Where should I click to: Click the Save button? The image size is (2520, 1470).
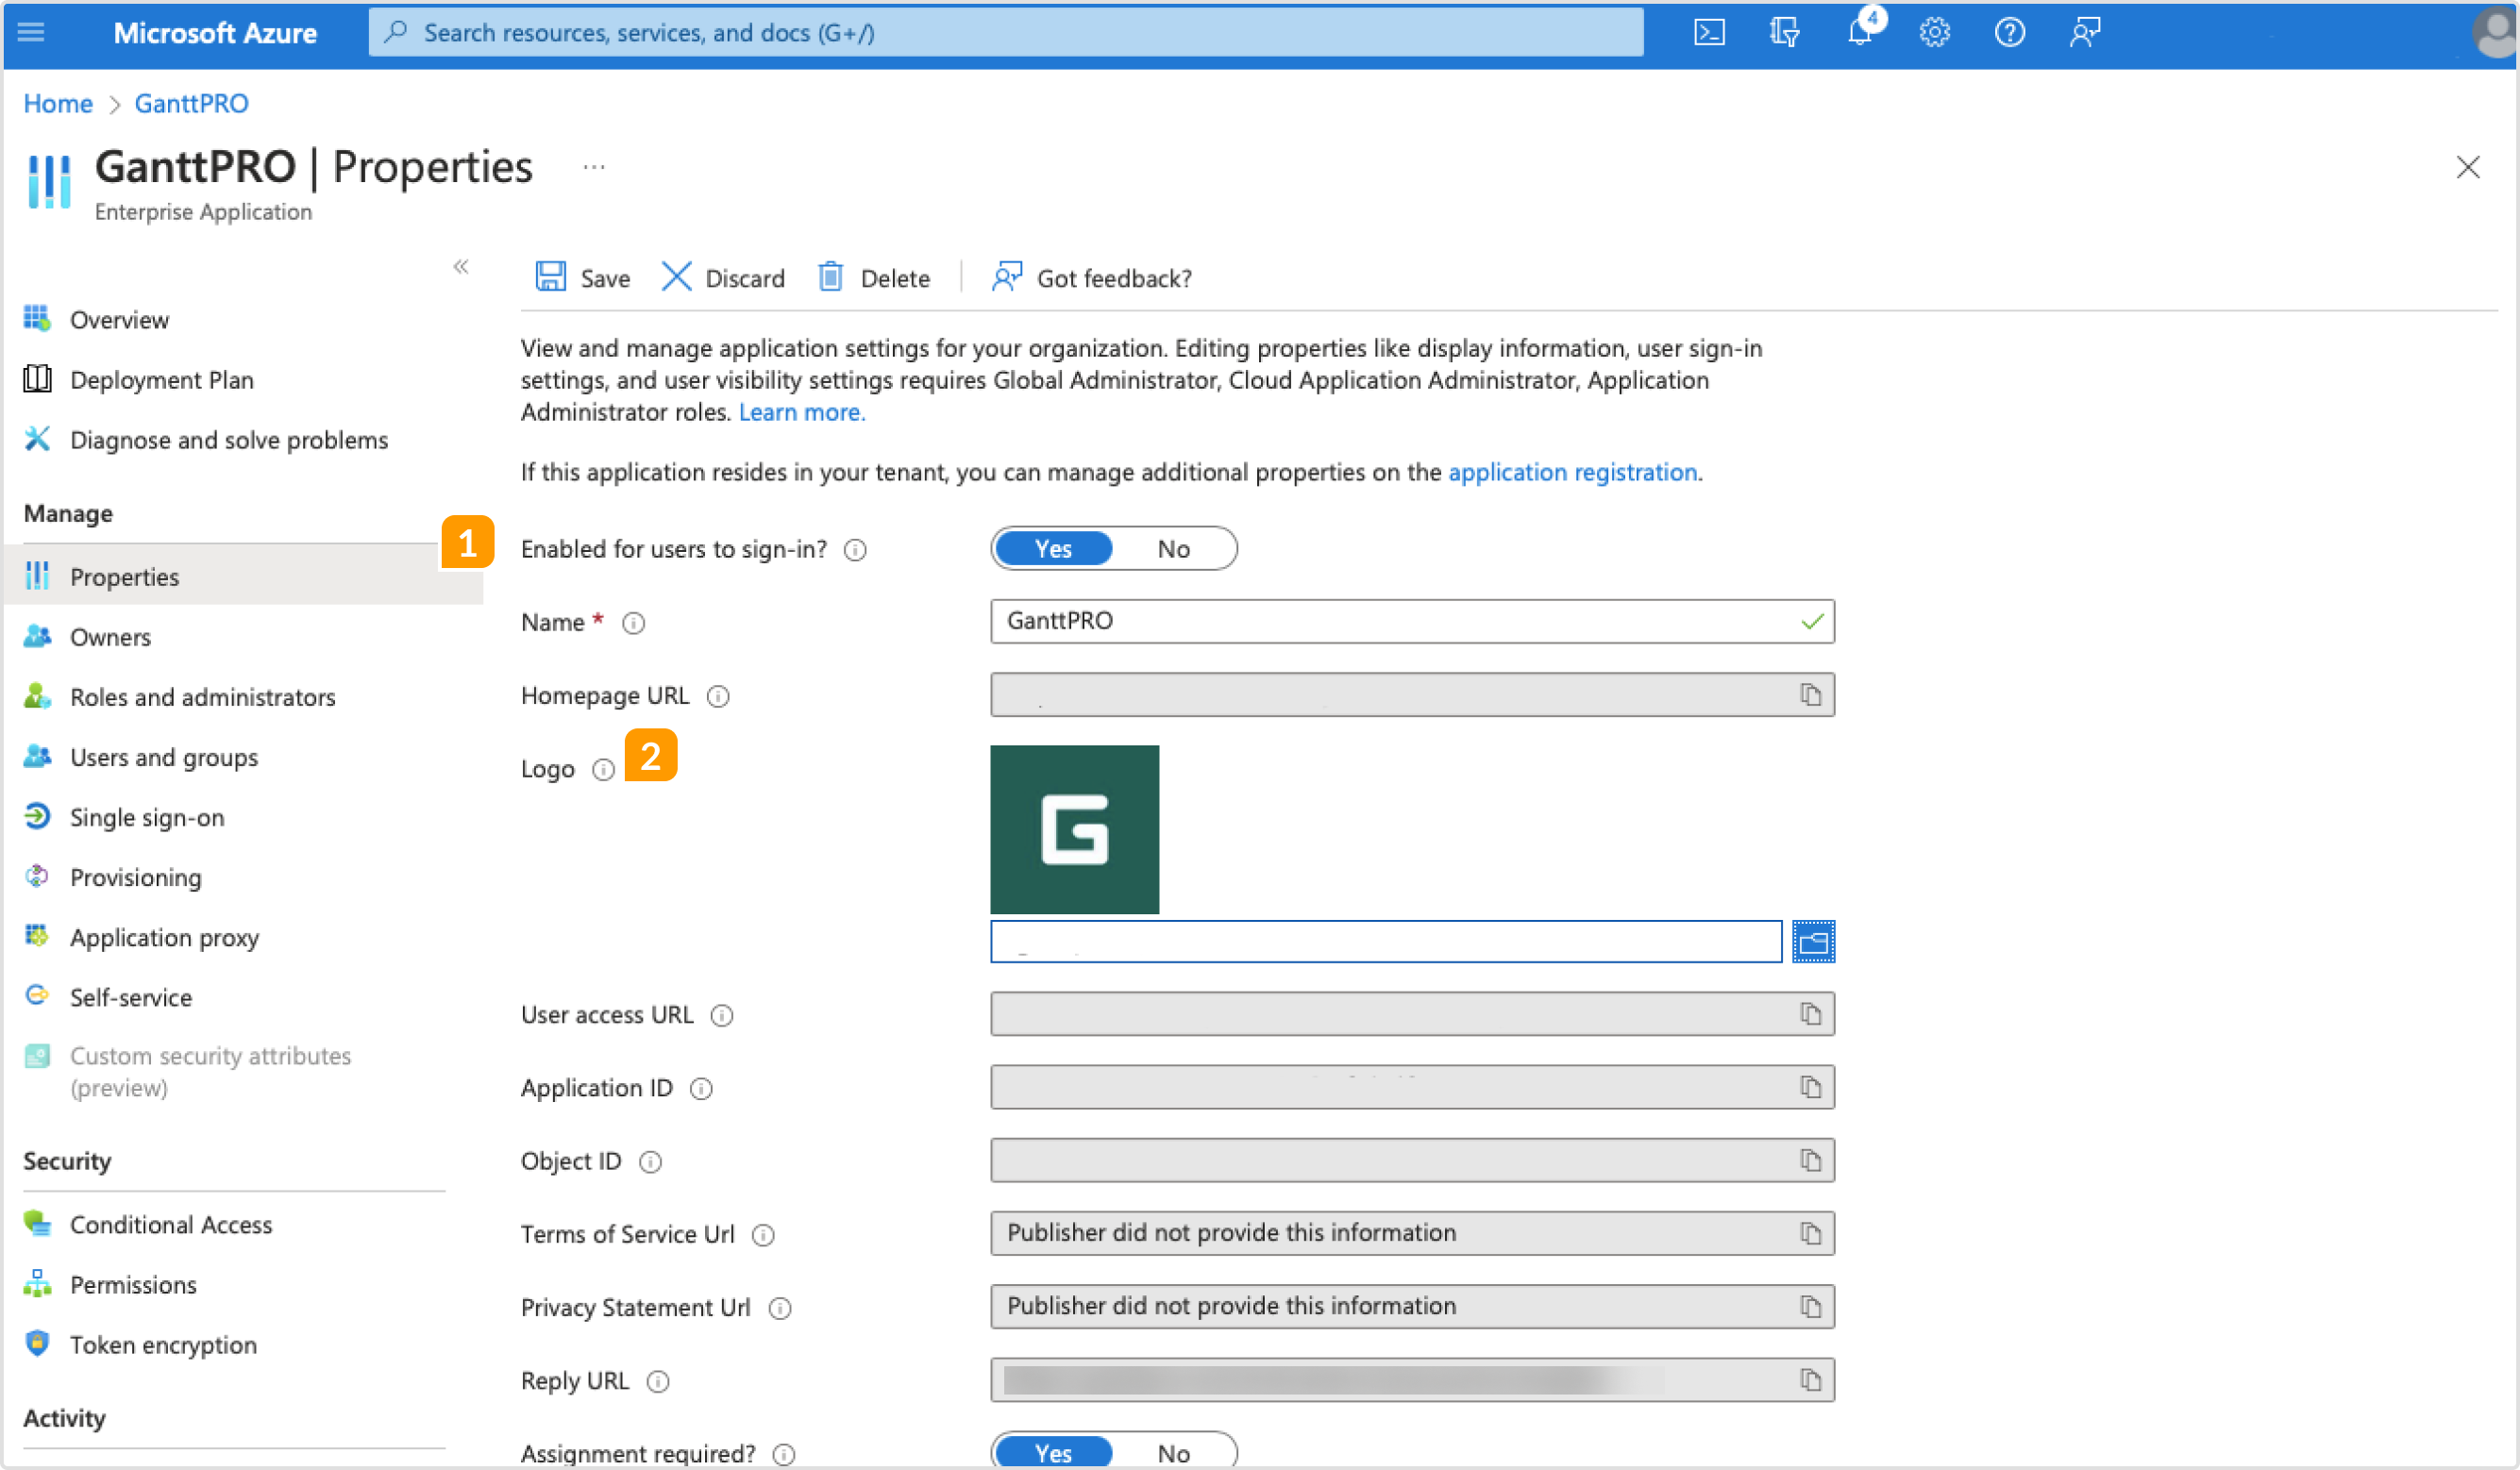(x=583, y=277)
